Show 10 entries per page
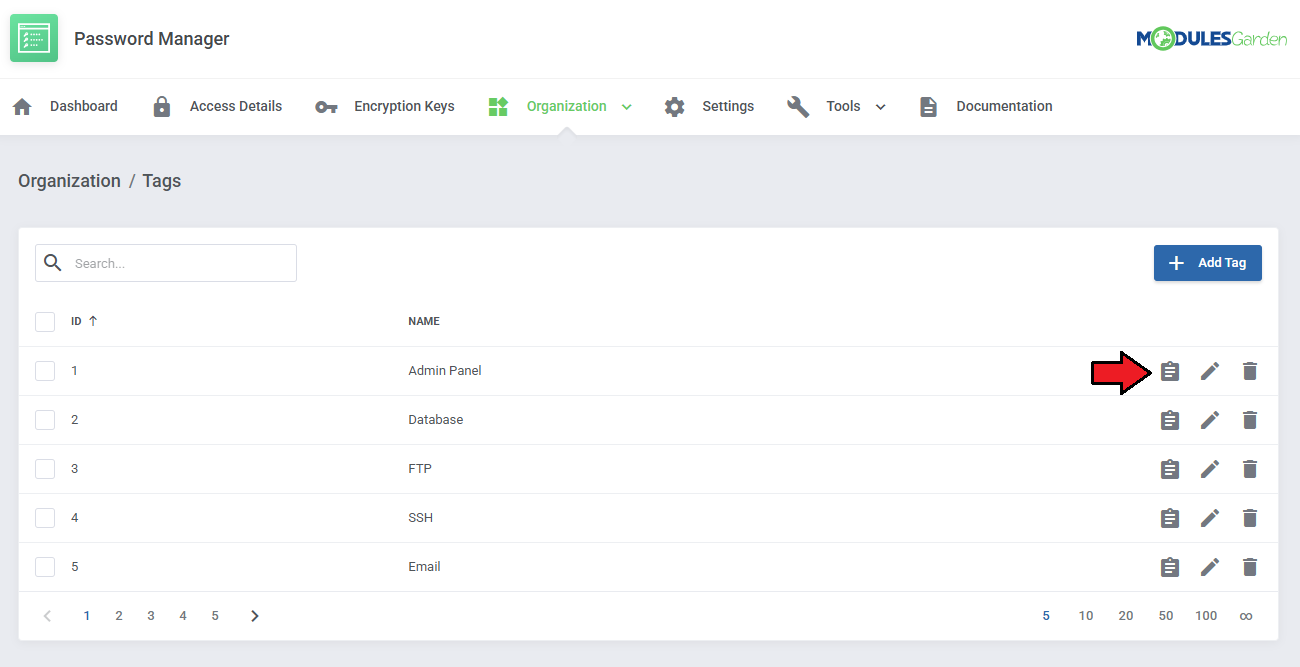 click(1086, 616)
